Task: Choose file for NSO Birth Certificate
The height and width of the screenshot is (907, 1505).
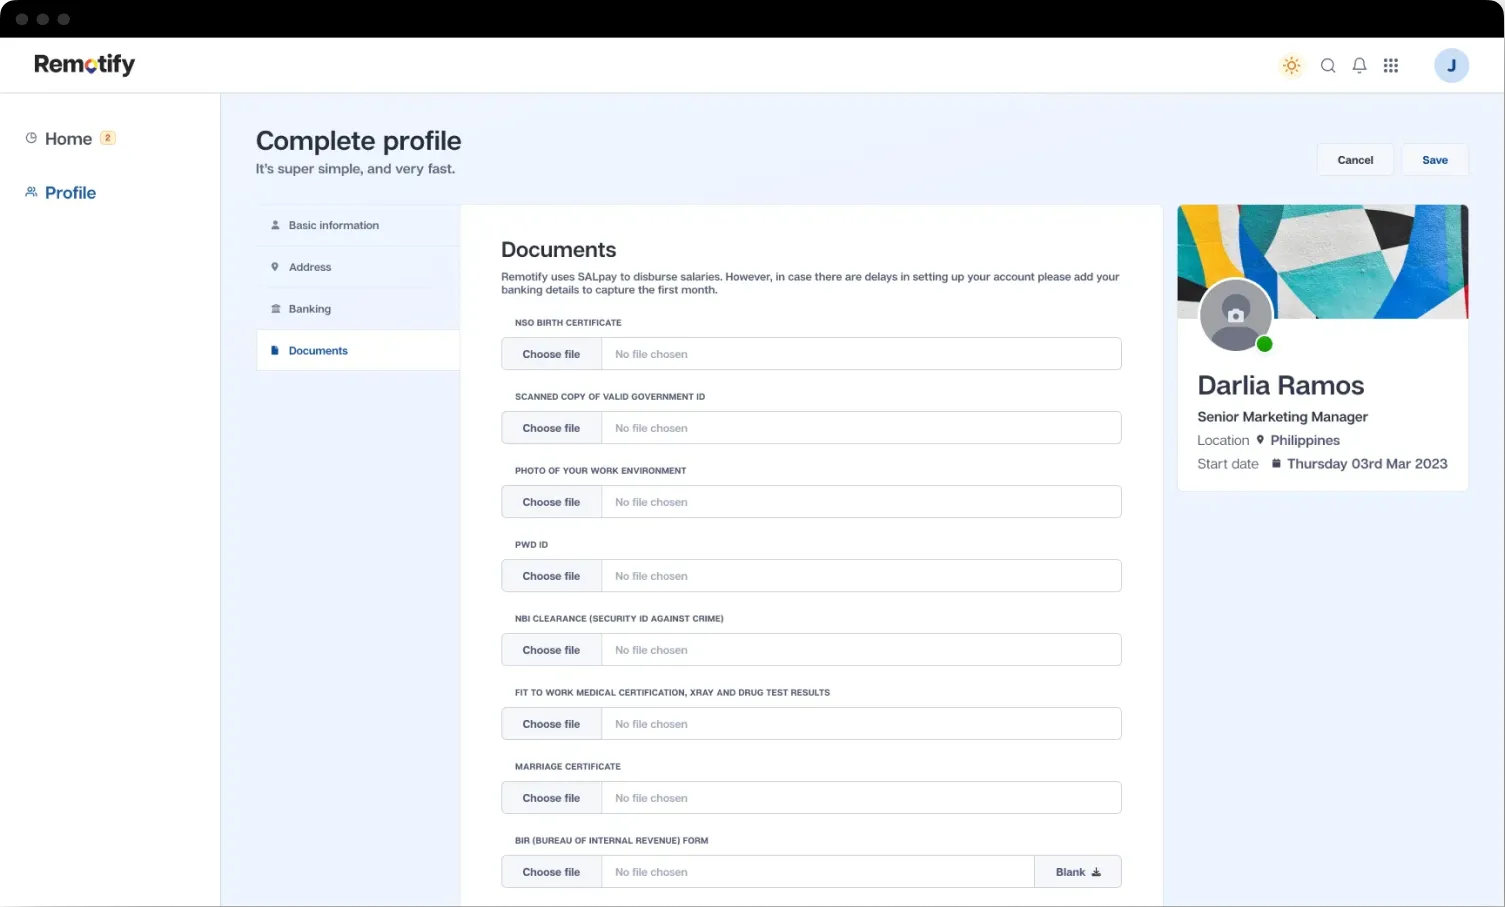Action: pyautogui.click(x=551, y=354)
